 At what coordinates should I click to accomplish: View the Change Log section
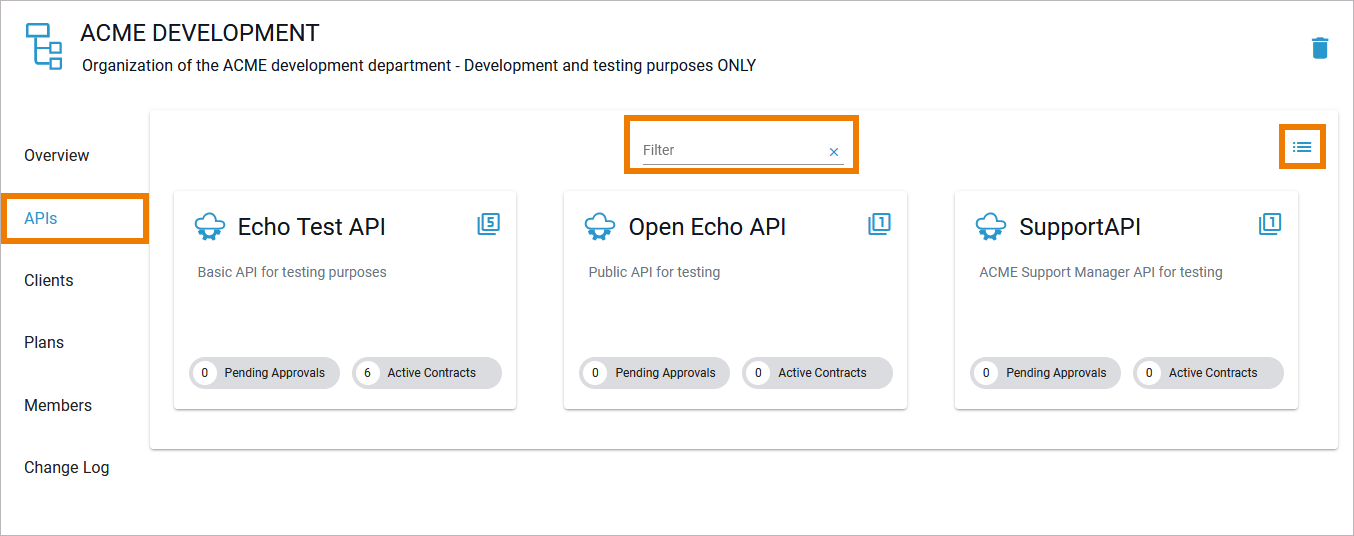(67, 467)
